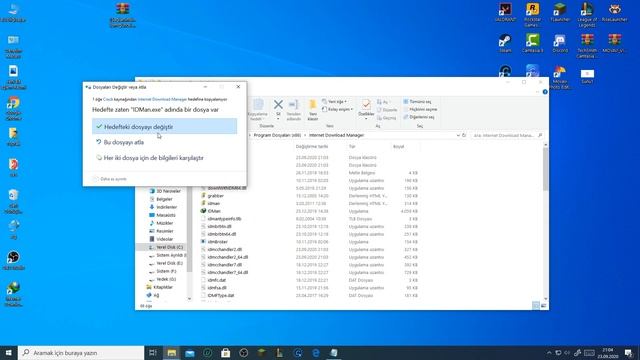The height and width of the screenshot is (360, 640).
Task: Open Steam desktop shortcut
Action: tap(505, 44)
